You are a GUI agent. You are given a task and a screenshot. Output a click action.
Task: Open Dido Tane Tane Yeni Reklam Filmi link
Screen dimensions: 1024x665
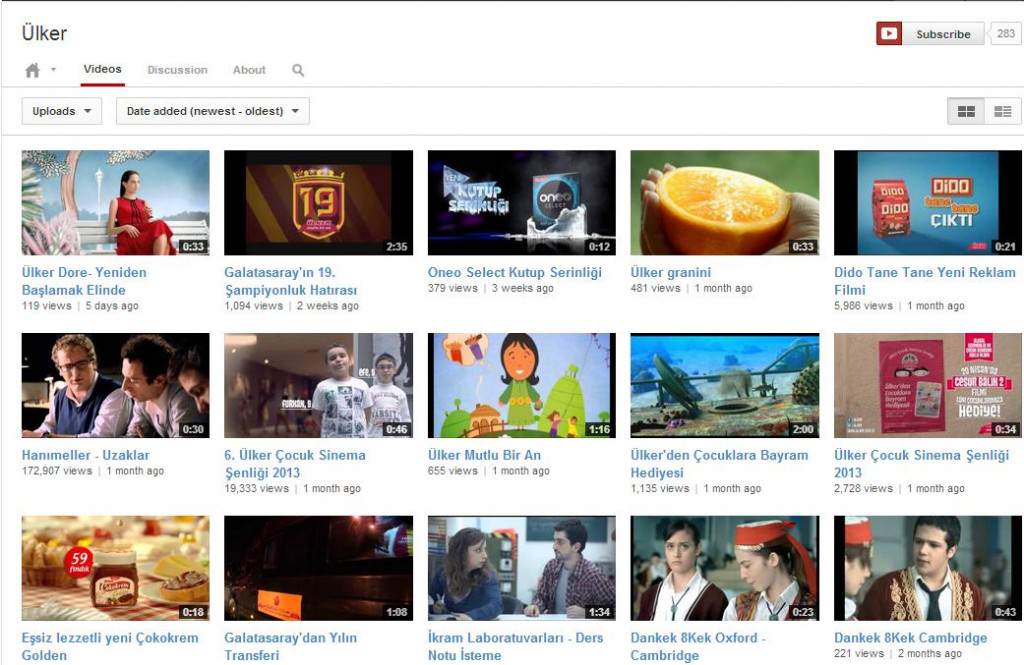925,281
